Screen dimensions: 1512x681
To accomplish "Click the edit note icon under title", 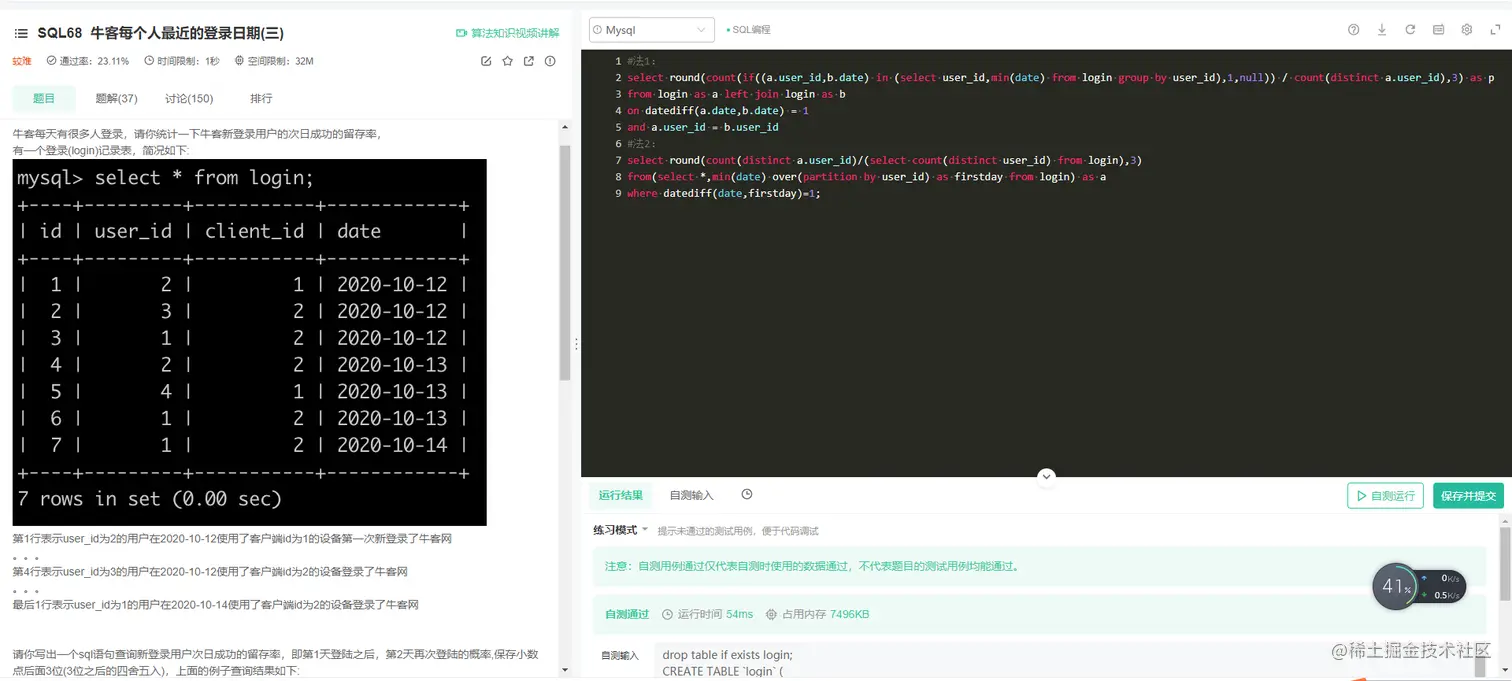I will 486,61.
